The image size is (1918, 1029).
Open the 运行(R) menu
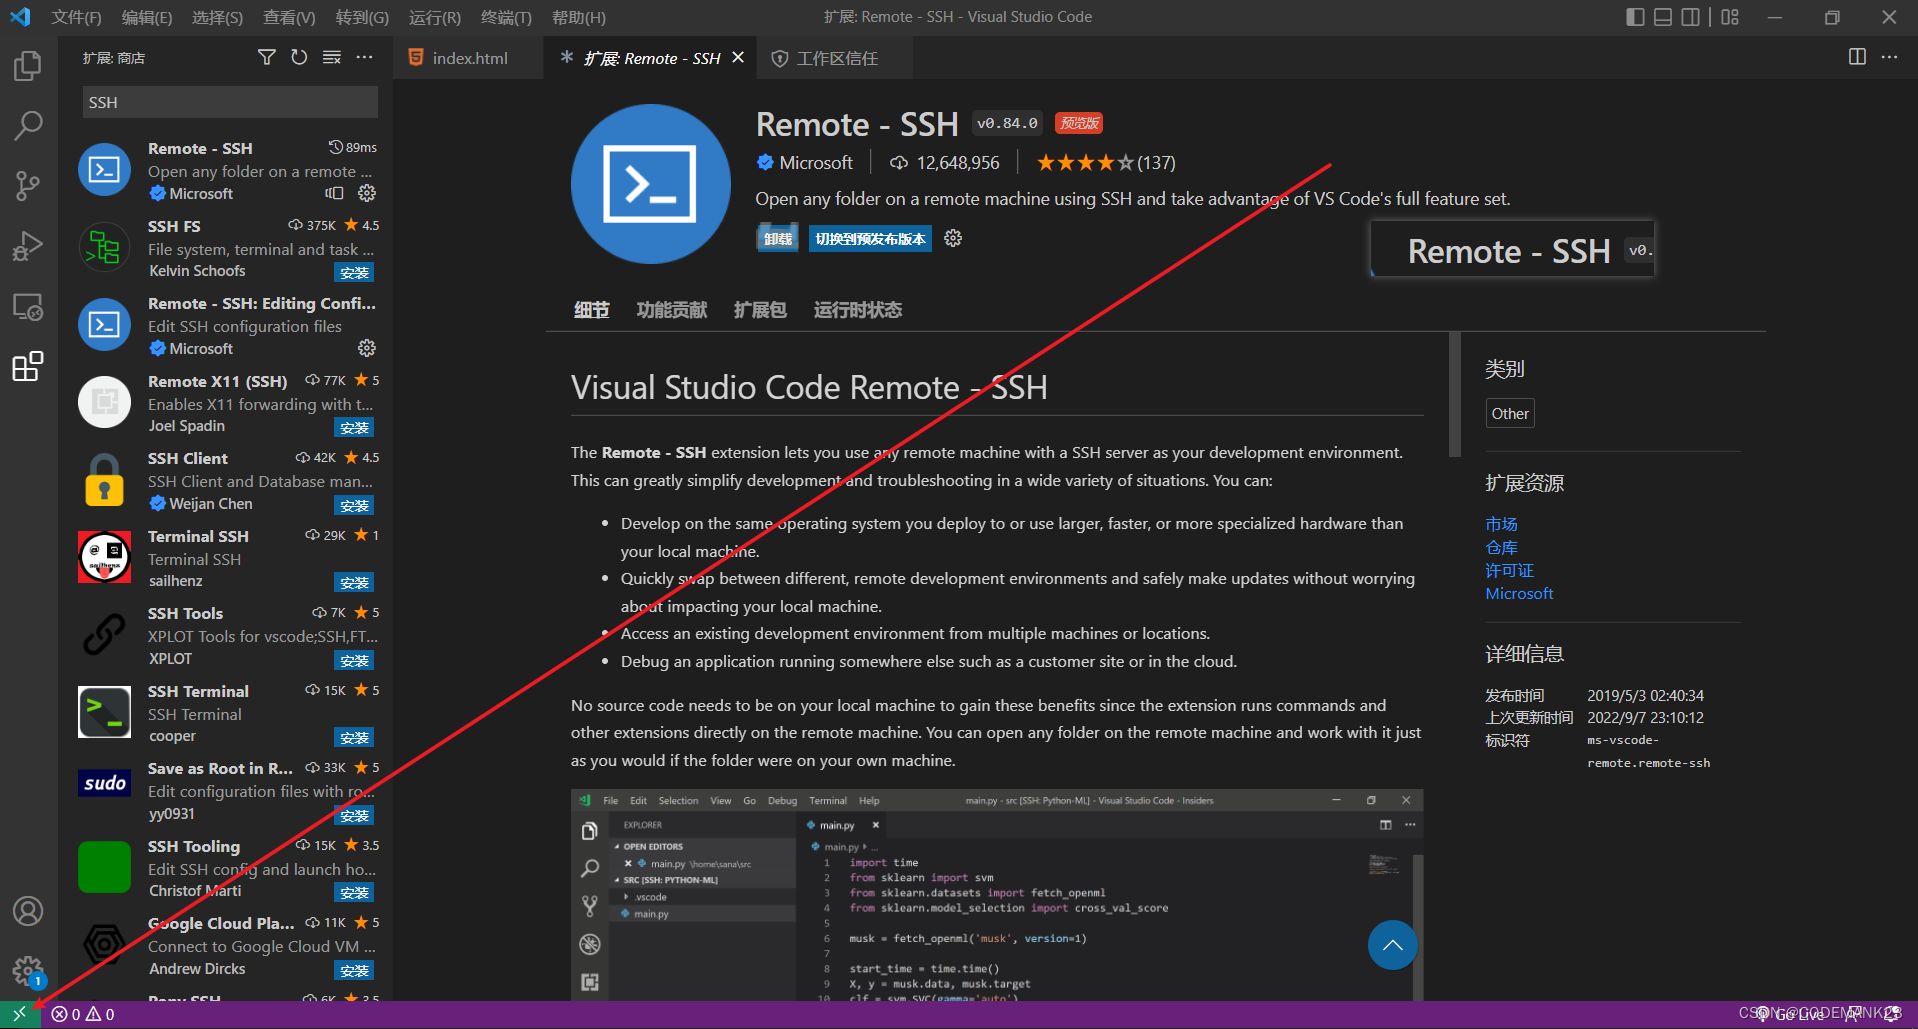point(435,17)
